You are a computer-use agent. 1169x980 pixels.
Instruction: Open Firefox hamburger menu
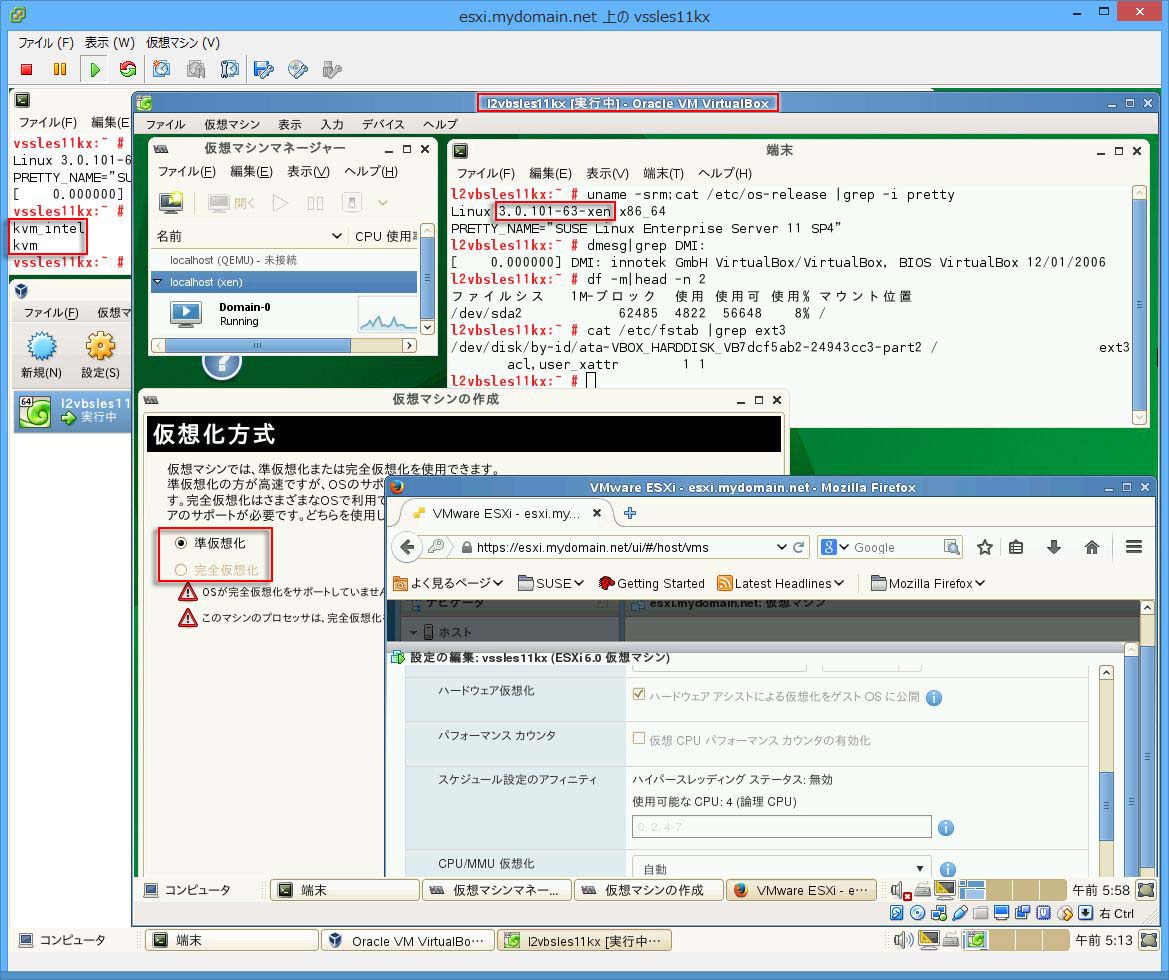(x=1134, y=547)
